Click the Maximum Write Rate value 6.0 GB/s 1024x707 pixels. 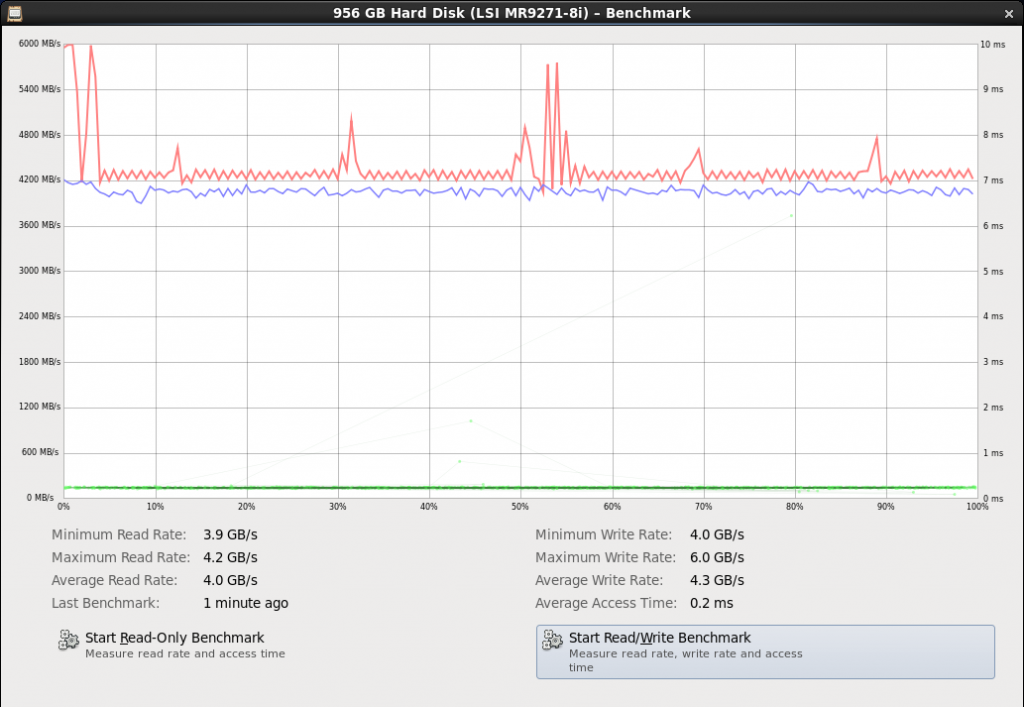(x=717, y=557)
